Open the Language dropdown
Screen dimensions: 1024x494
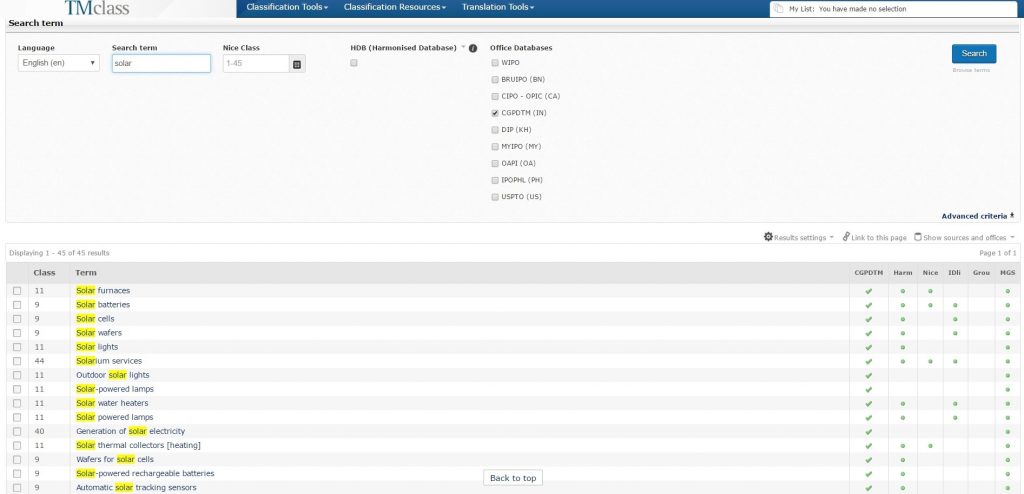59,63
